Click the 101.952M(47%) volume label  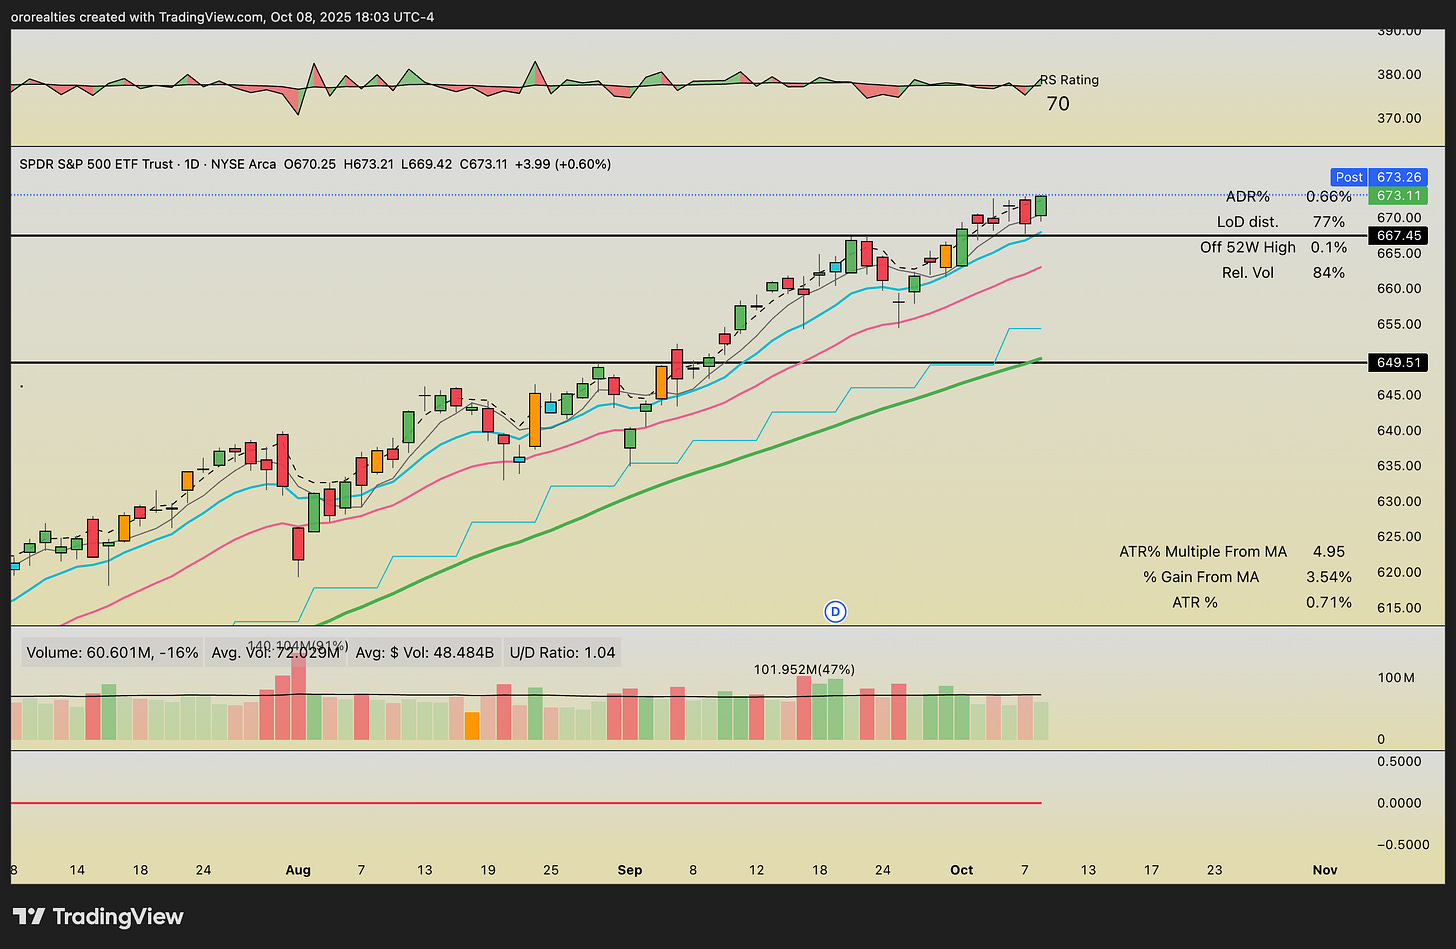pos(804,669)
